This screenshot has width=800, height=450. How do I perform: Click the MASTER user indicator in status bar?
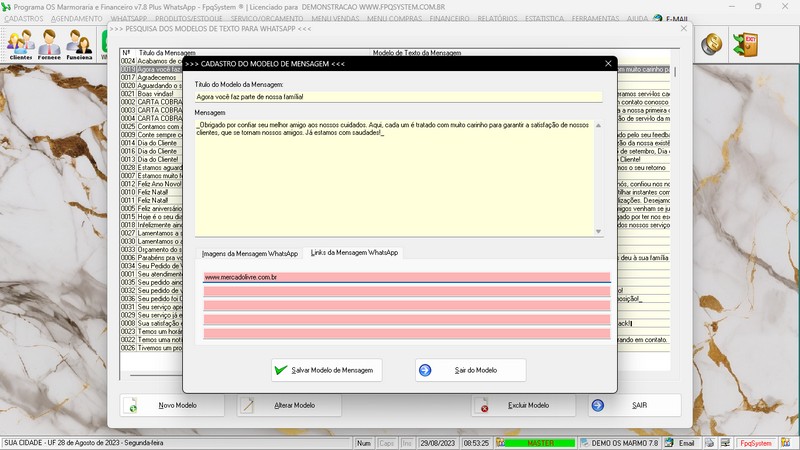pyautogui.click(x=540, y=443)
